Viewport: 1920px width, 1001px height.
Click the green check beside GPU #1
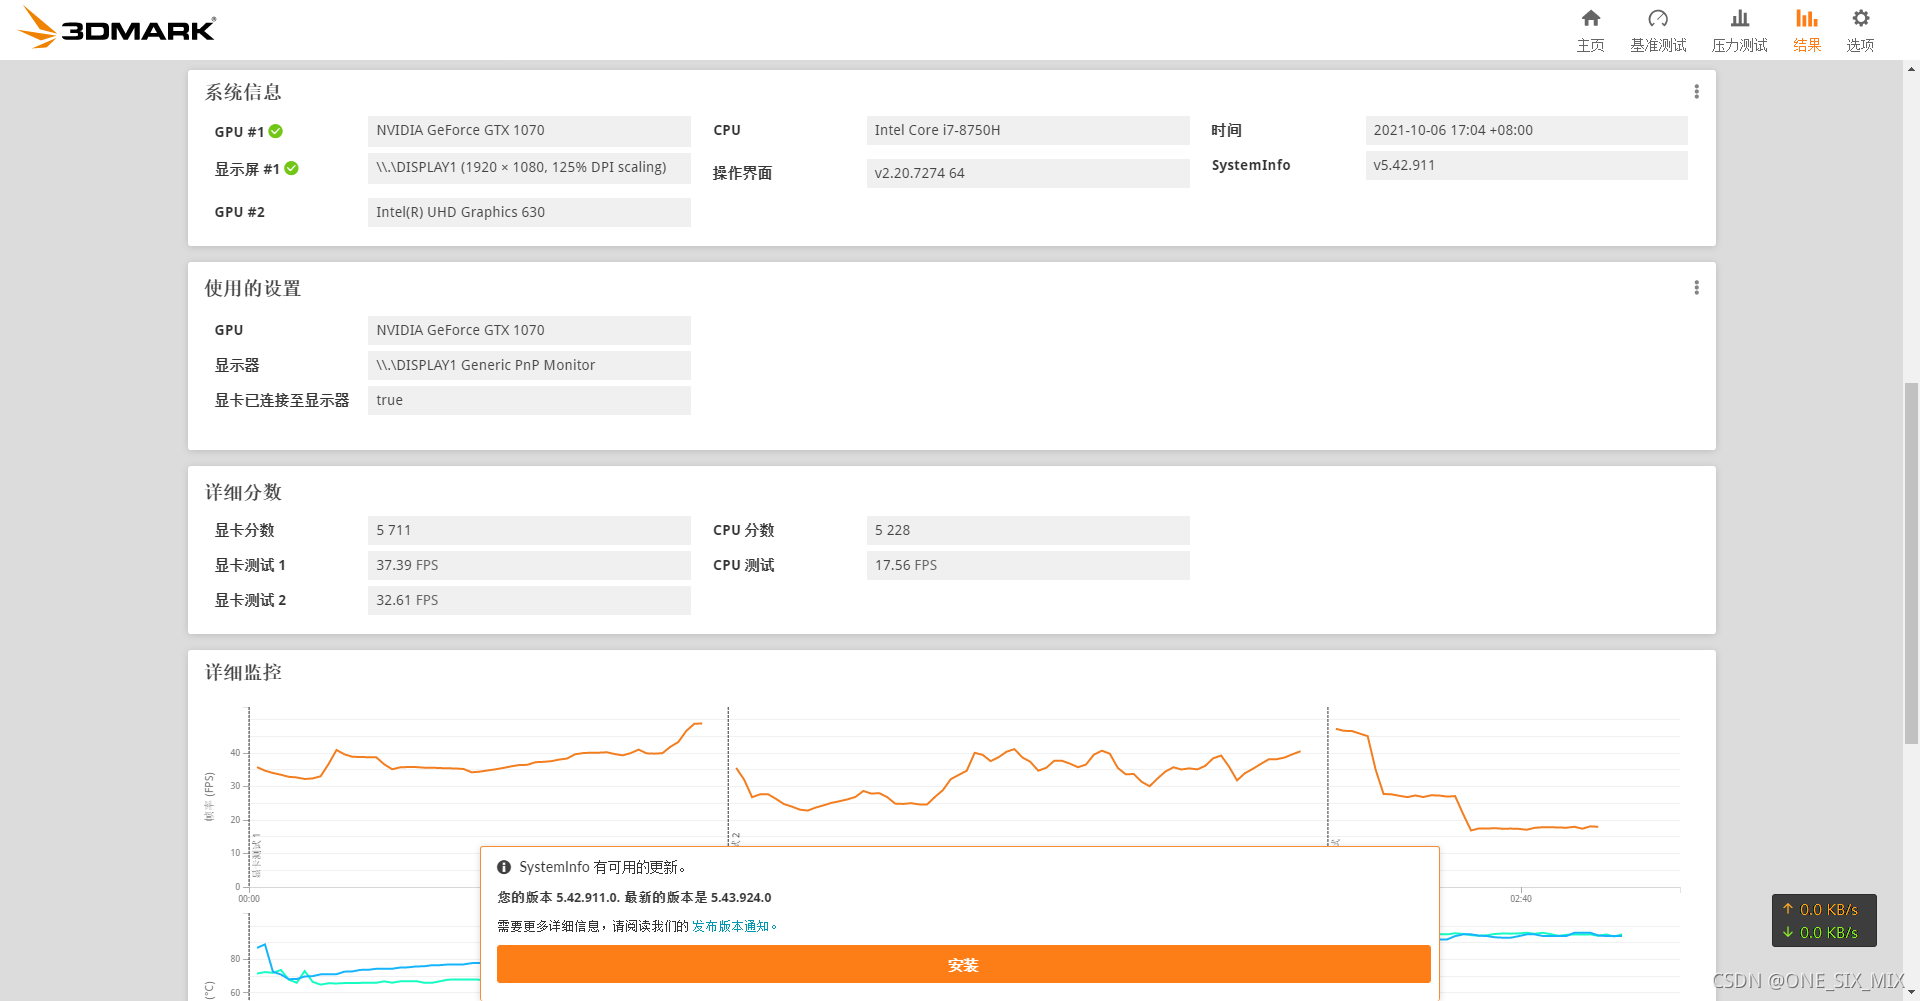[276, 131]
